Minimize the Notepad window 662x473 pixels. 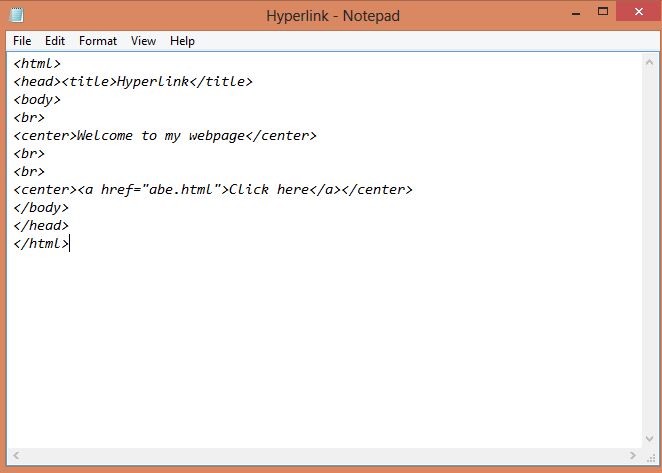(x=576, y=12)
